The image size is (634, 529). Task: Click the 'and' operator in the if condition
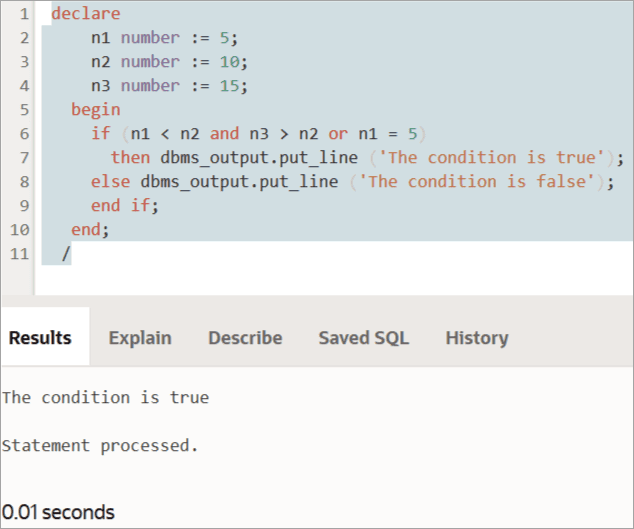(224, 133)
